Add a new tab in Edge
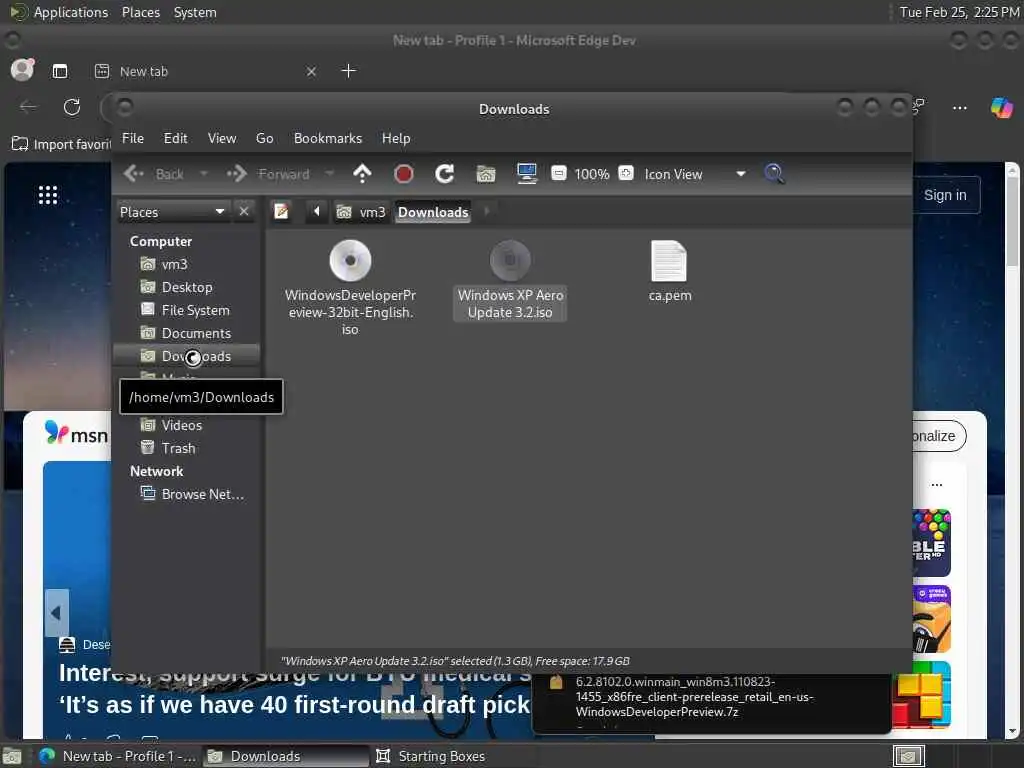The height and width of the screenshot is (768, 1024). (x=349, y=71)
